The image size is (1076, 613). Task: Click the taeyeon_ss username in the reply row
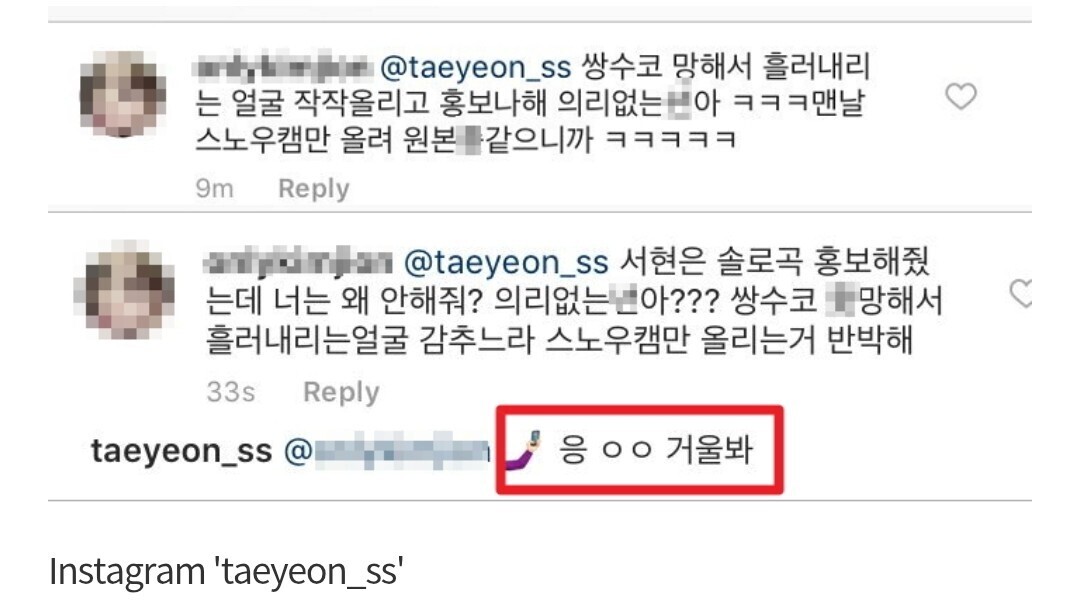click(x=182, y=451)
